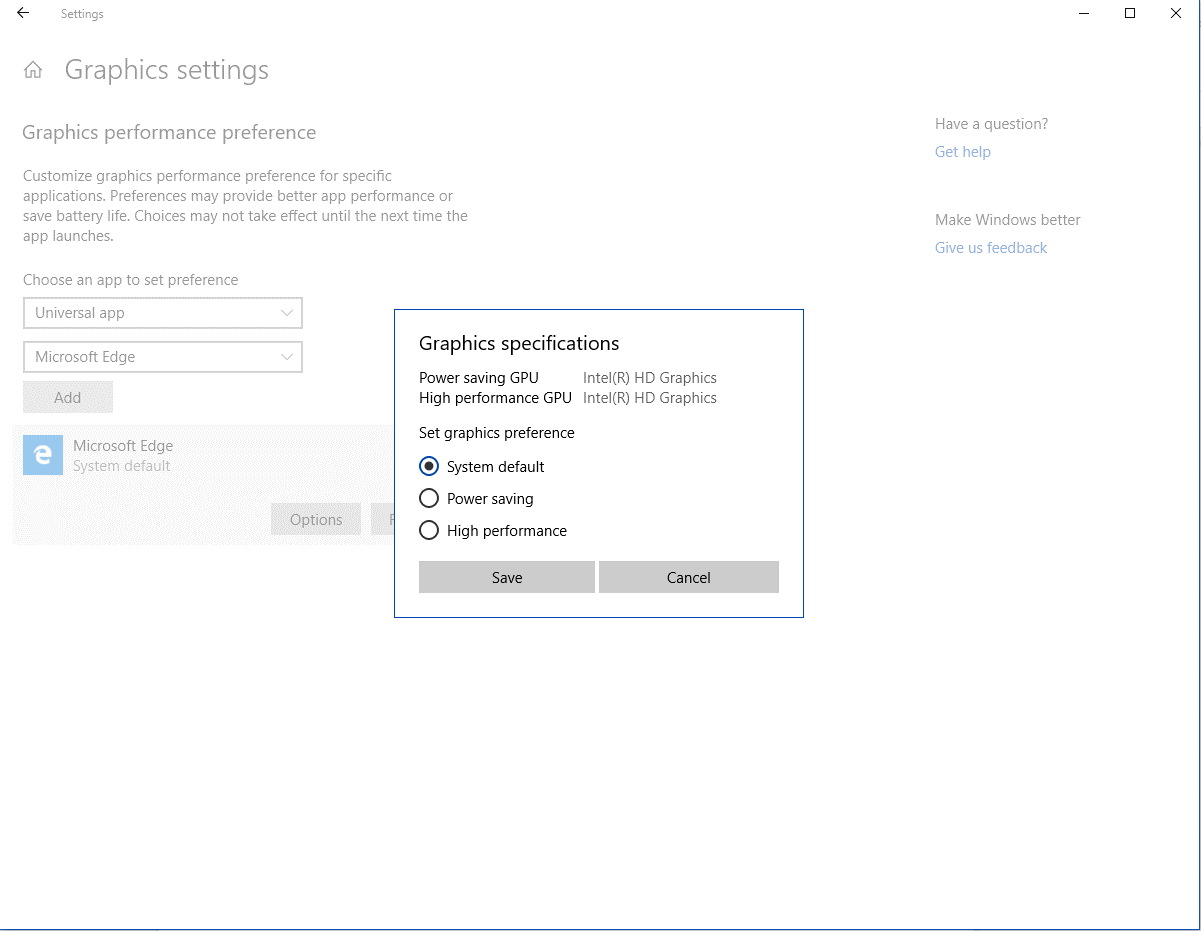The image size is (1201, 931).
Task: Click 'System default' status under Microsoft Edge
Action: (122, 466)
